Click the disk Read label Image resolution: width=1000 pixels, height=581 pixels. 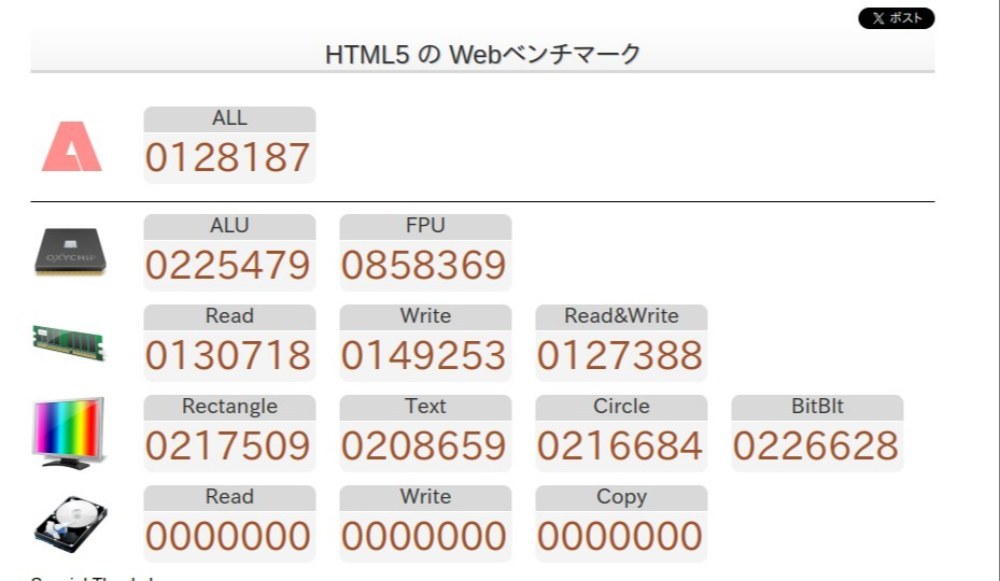230,497
